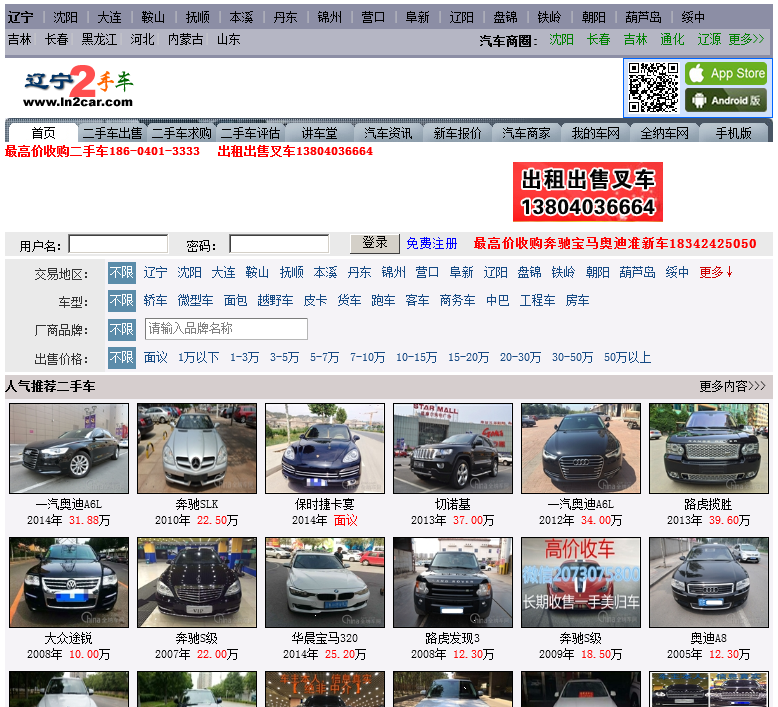Open the 我的车网 tab
778x707 pixels.
pos(595,133)
